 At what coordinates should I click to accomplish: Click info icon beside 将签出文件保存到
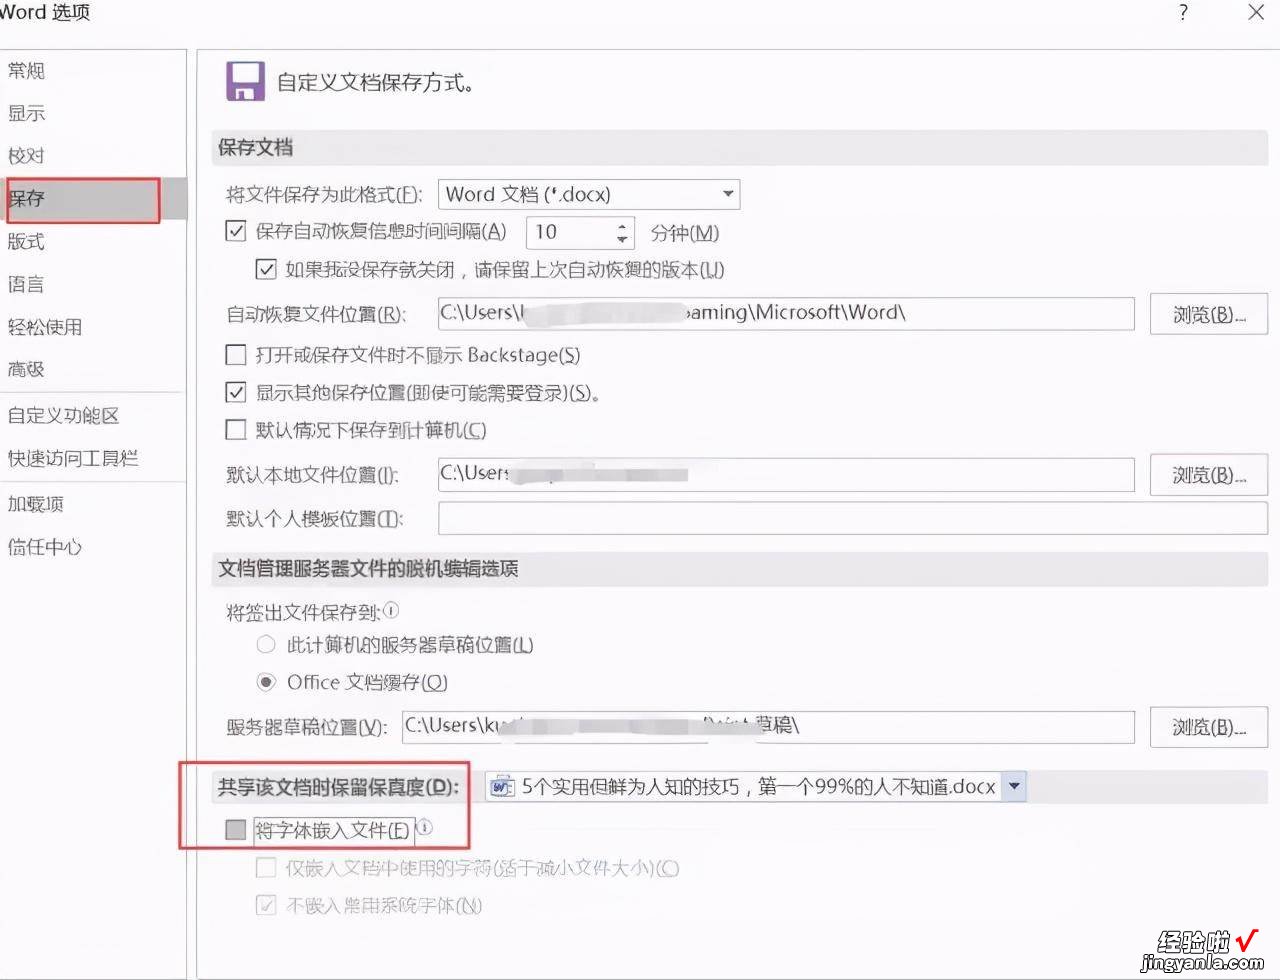(x=391, y=610)
